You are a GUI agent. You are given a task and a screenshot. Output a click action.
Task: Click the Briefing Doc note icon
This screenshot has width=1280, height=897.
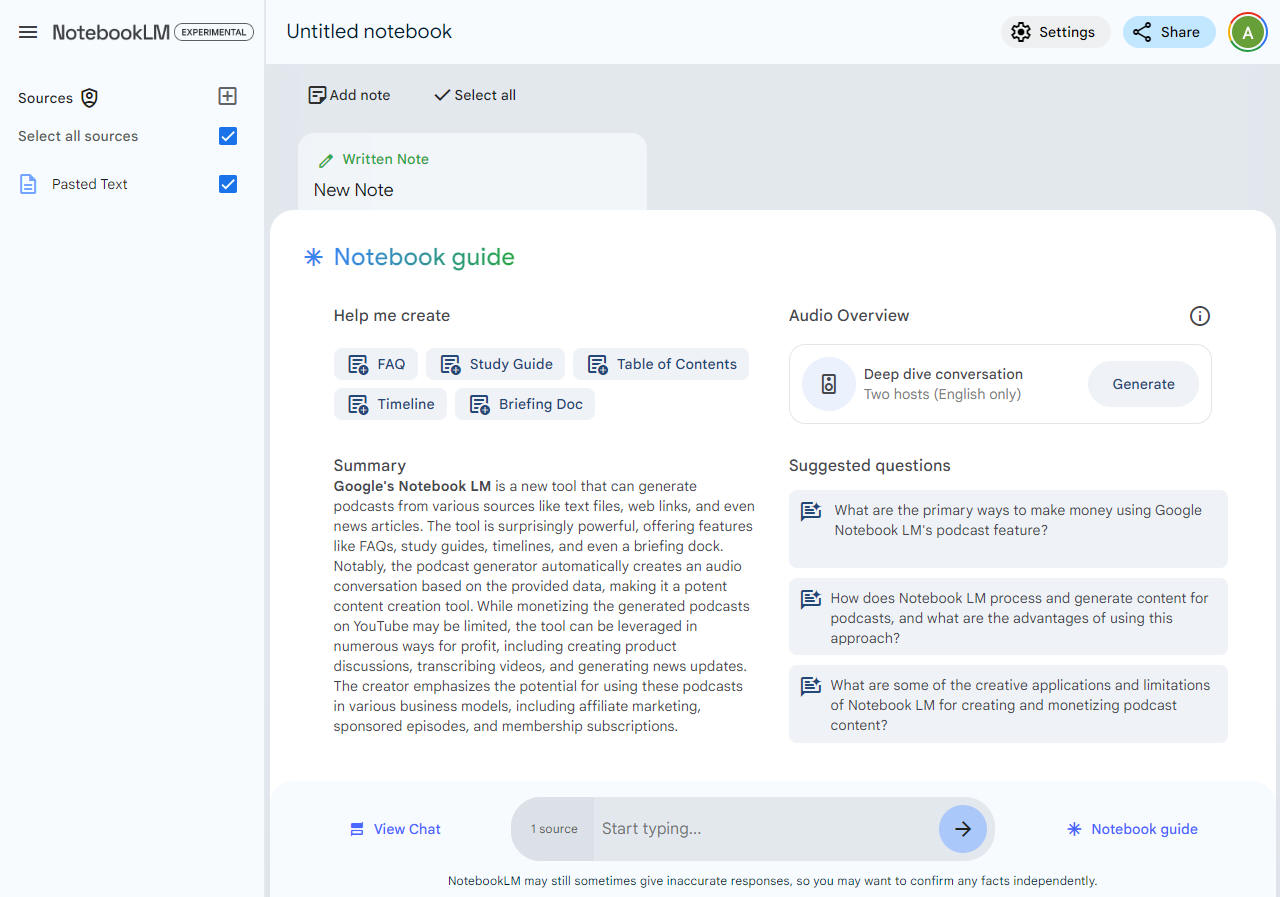(x=479, y=405)
